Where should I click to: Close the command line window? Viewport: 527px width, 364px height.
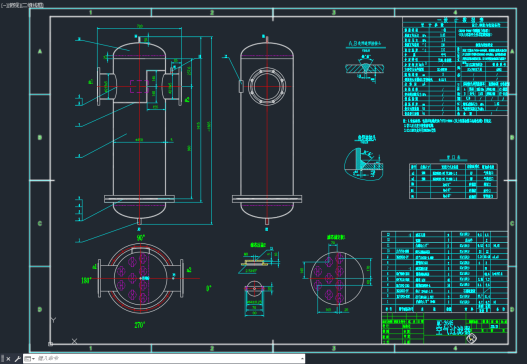[8, 359]
